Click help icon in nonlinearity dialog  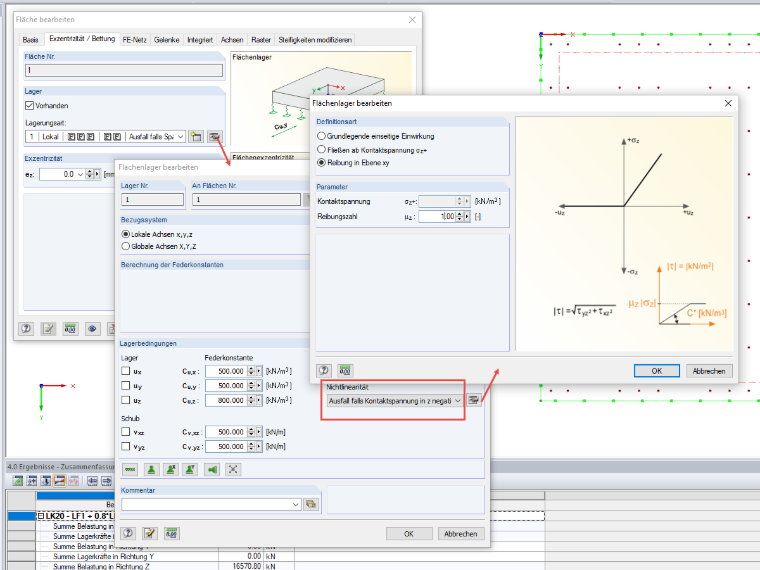[x=324, y=371]
